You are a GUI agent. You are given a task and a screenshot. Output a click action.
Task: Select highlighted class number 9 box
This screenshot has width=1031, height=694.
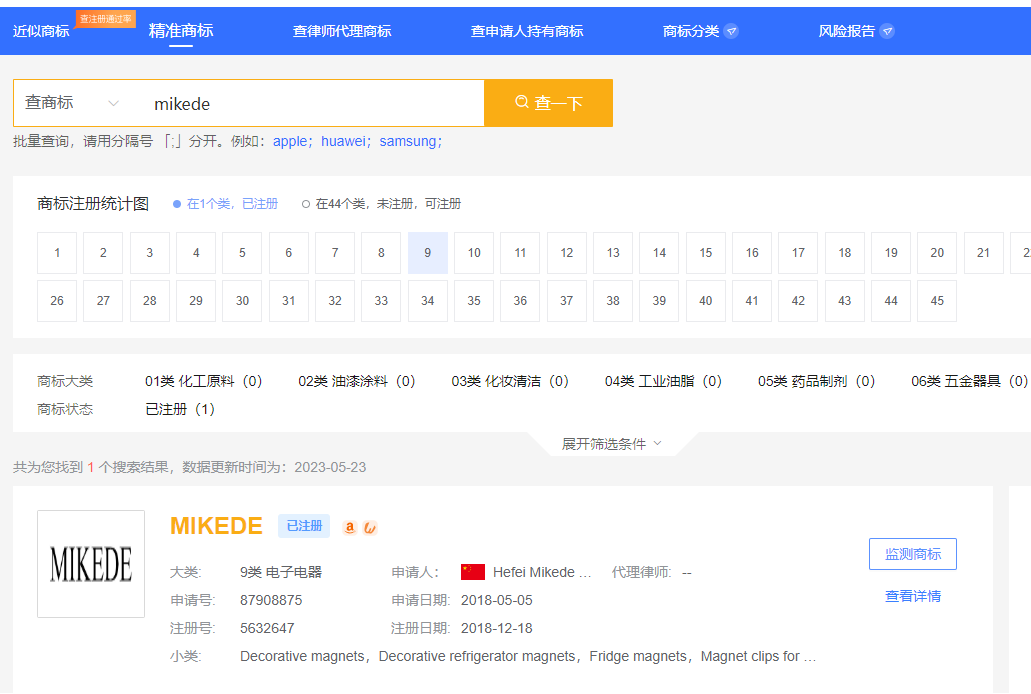coord(427,252)
